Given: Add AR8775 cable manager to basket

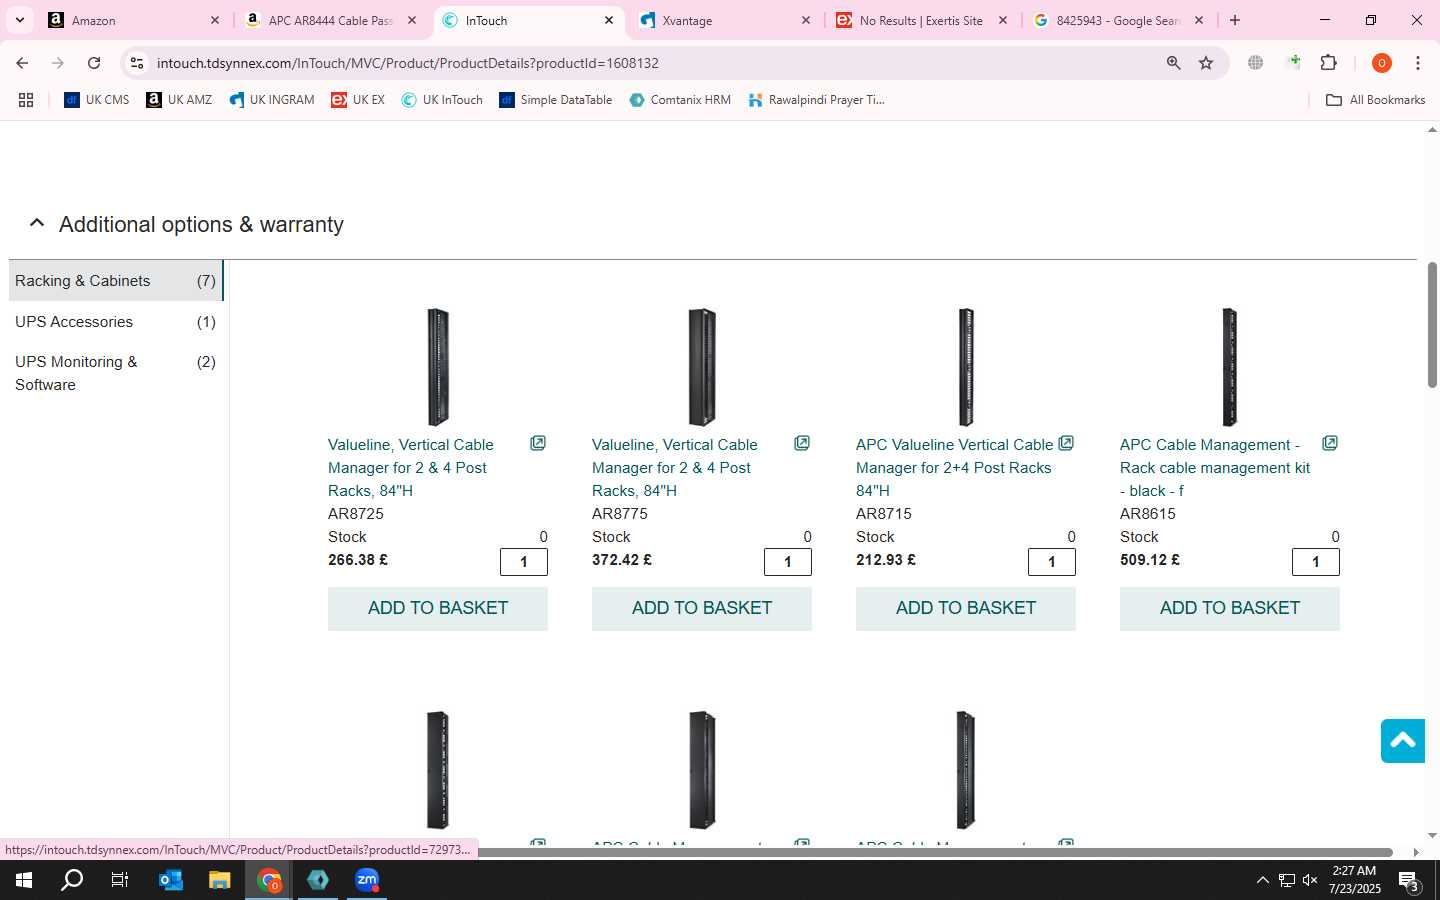Looking at the screenshot, I should [702, 608].
